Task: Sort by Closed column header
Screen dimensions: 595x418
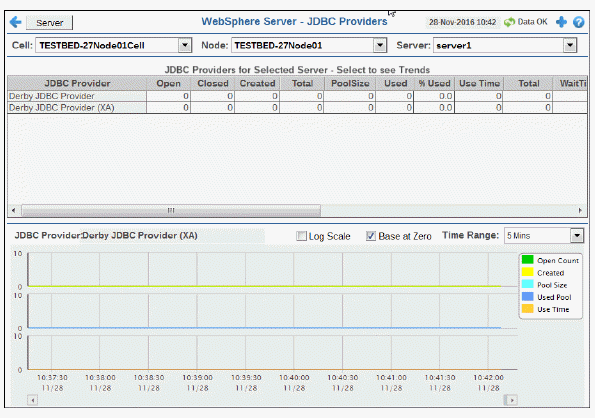Action: click(x=212, y=83)
